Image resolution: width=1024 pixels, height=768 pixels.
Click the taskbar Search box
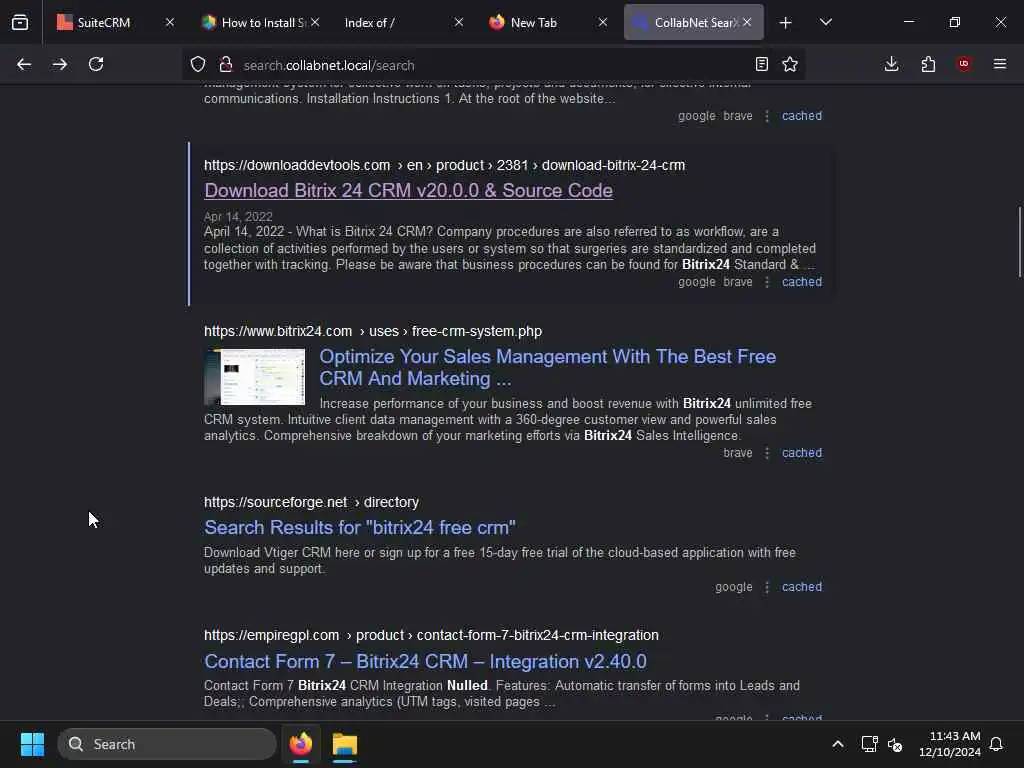tap(167, 744)
